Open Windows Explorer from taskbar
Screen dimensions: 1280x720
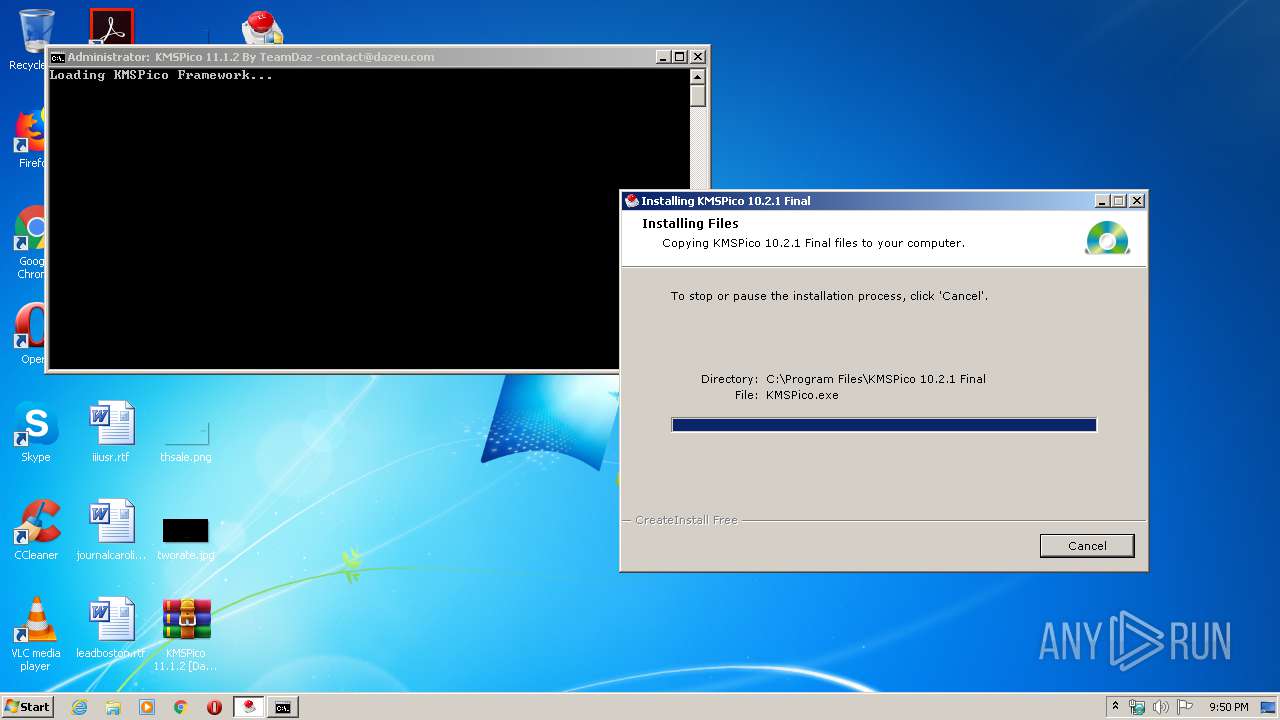pyautogui.click(x=113, y=707)
